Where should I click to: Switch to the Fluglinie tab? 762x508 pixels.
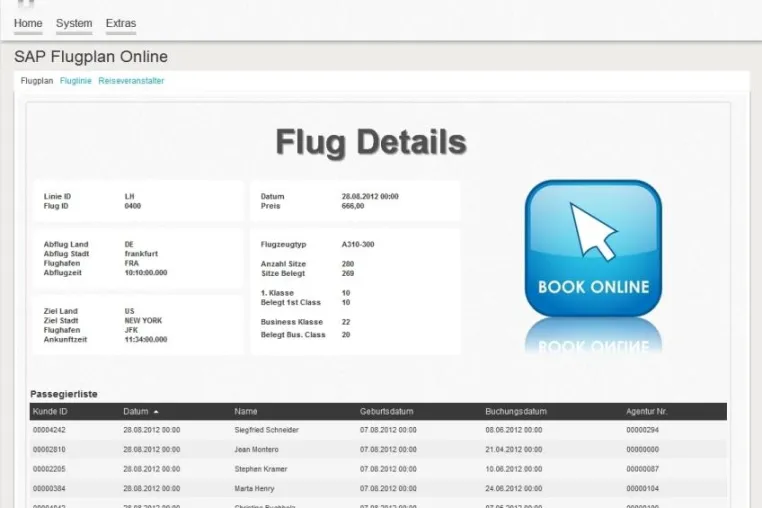(75, 81)
